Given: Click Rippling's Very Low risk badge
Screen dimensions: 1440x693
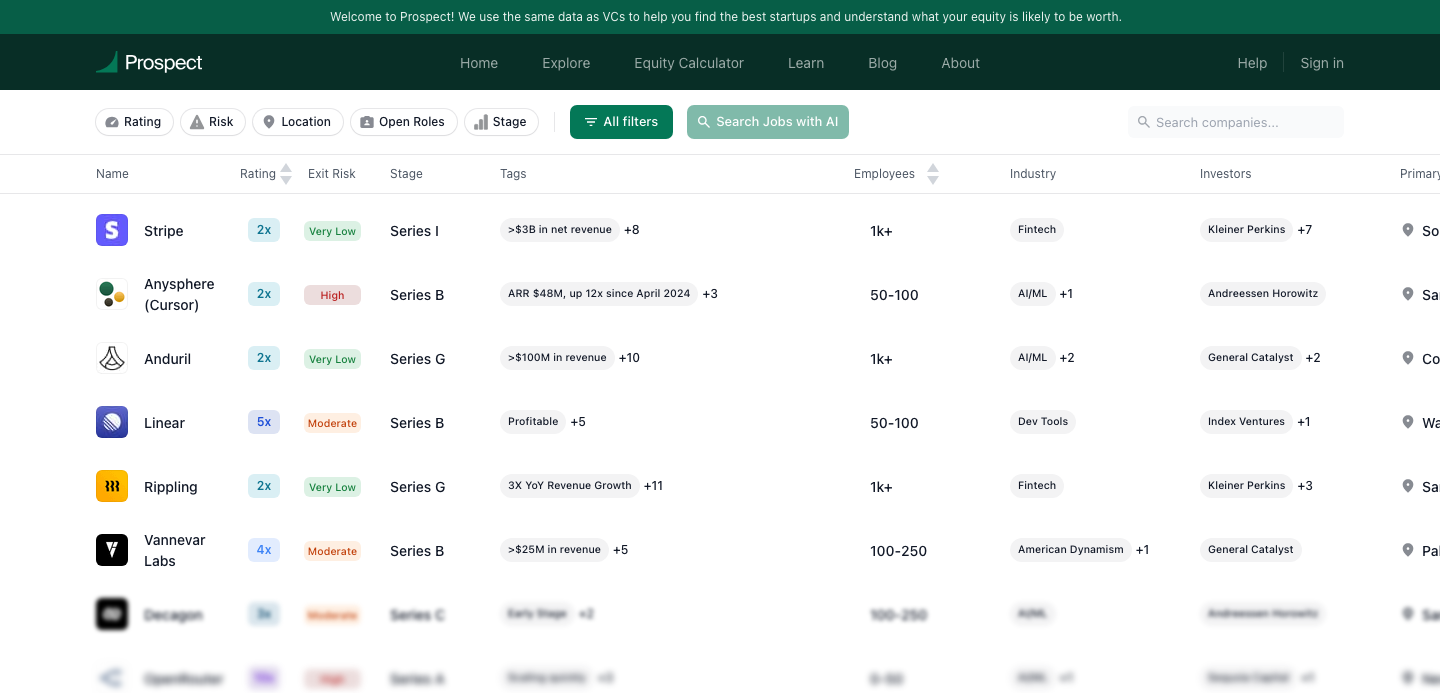Looking at the screenshot, I should coord(332,487).
